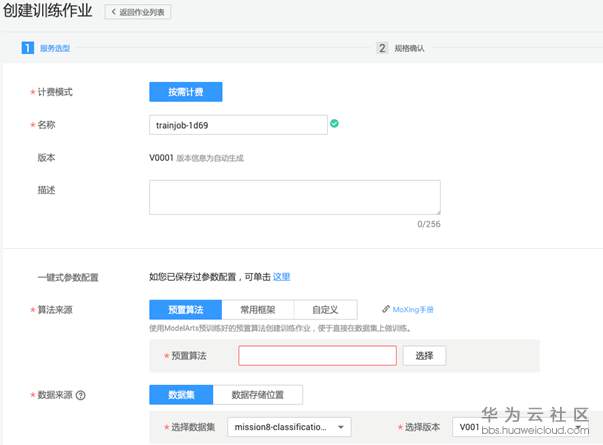Click the 创建训练作业 page title
This screenshot has width=603, height=445.
coord(48,10)
